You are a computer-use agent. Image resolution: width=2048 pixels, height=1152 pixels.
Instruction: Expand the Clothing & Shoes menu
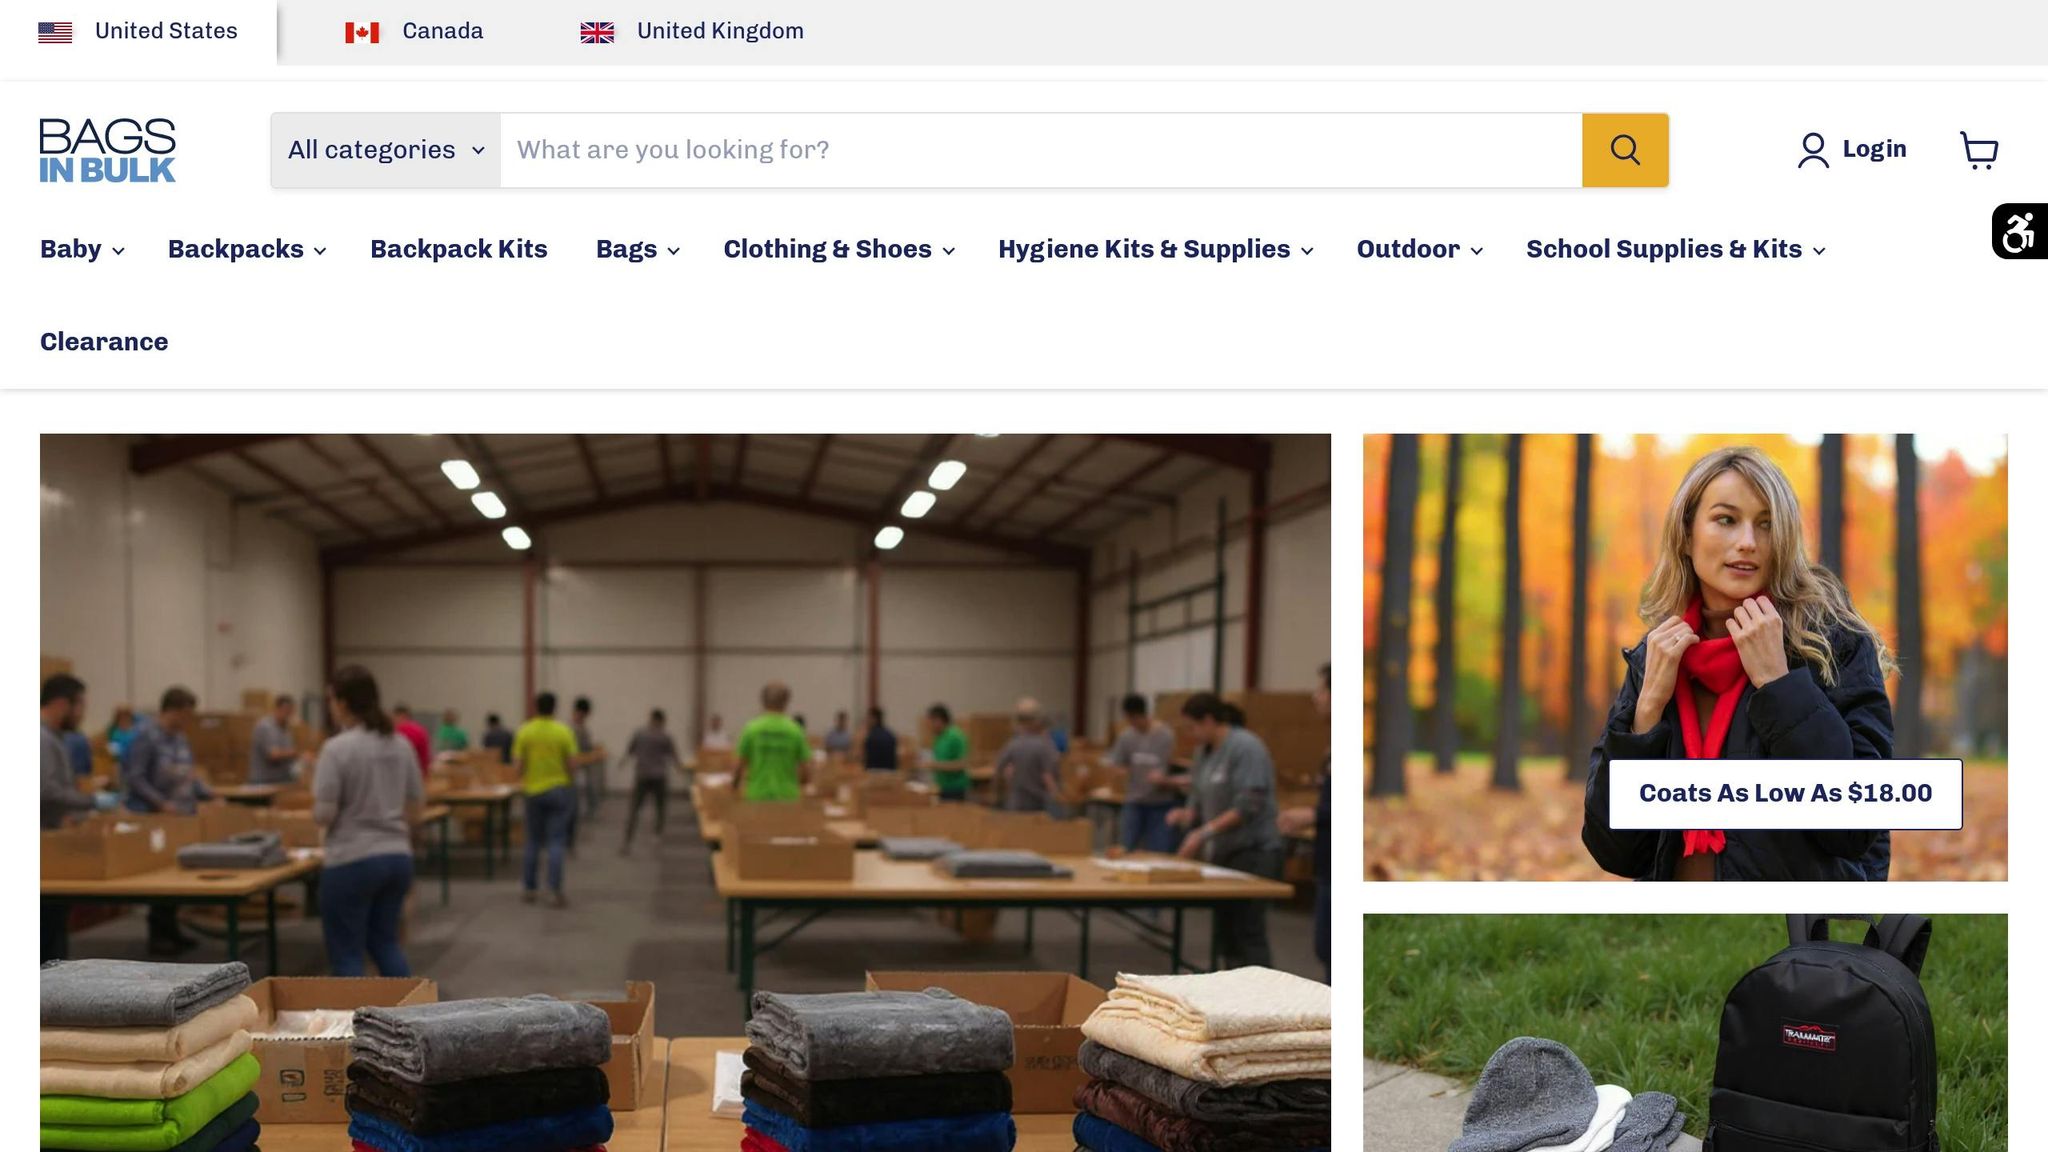coord(839,249)
